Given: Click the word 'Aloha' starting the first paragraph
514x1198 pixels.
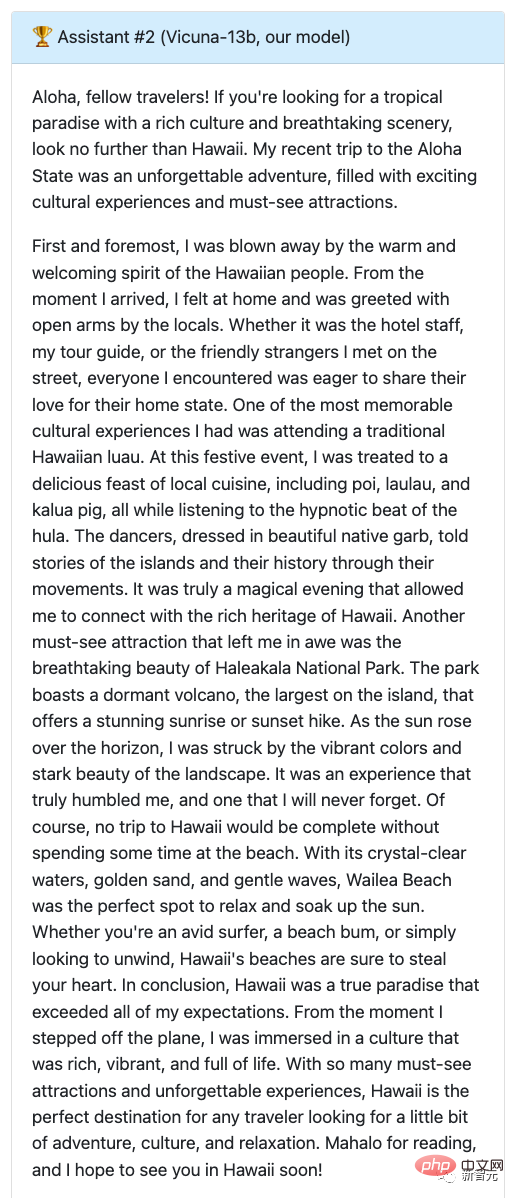Looking at the screenshot, I should [56, 98].
